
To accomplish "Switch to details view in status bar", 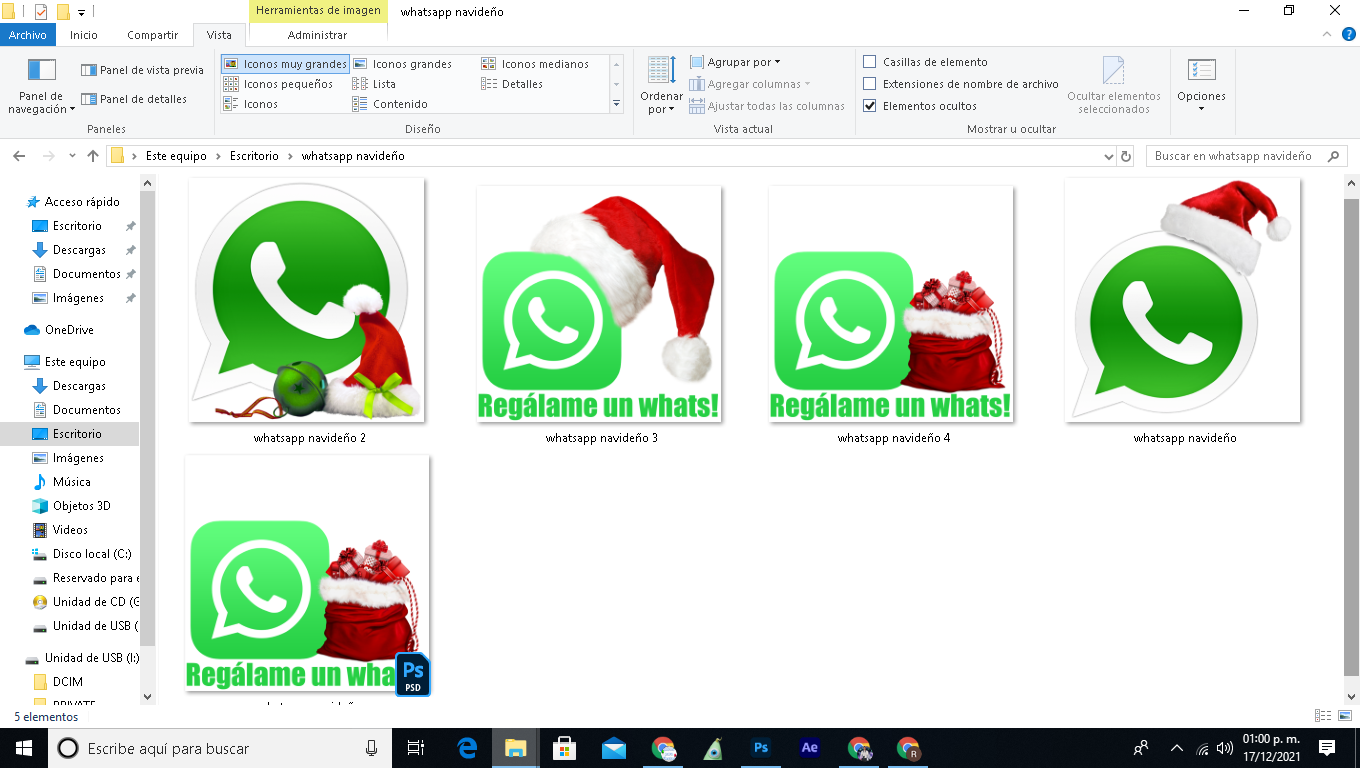I will pos(1322,716).
